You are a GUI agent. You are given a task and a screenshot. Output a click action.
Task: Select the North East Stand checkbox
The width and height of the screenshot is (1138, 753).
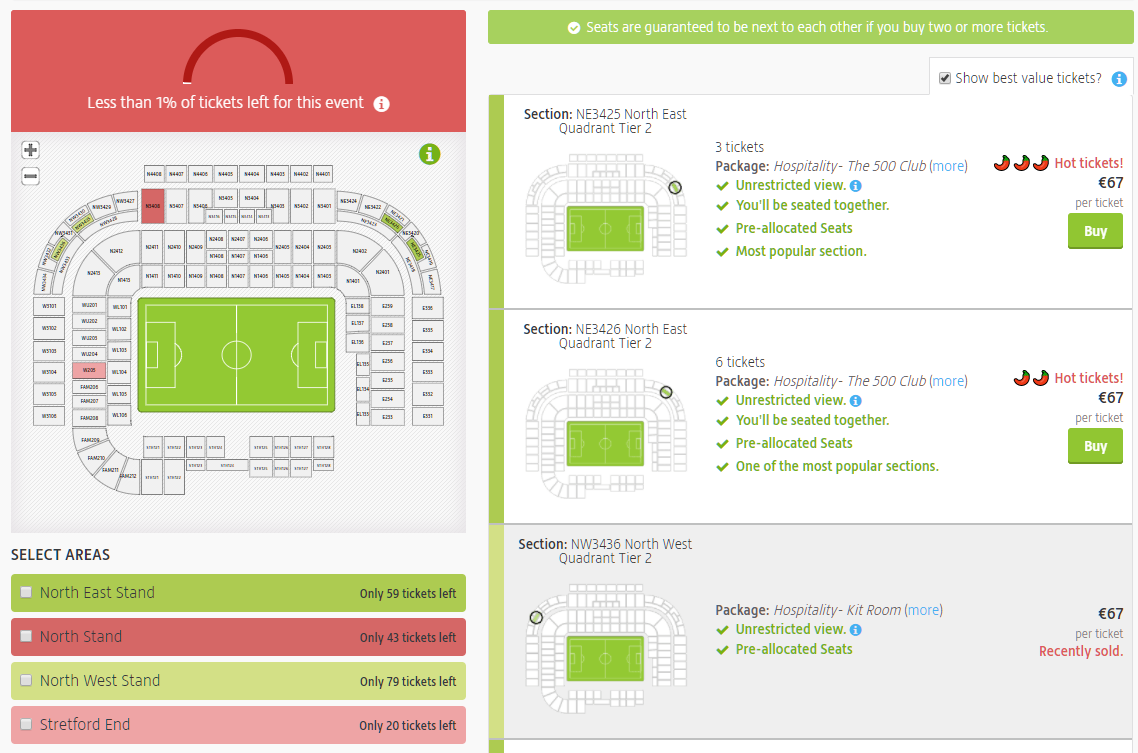pyautogui.click(x=27, y=592)
